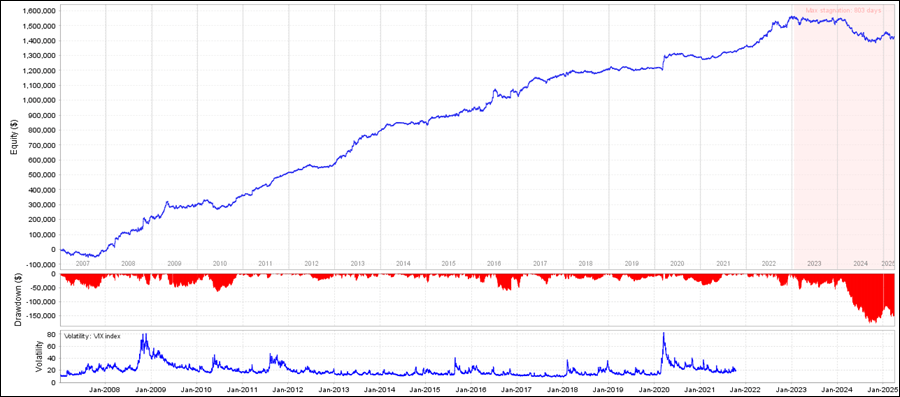900x397 pixels.
Task: Click the Jan-2012 date label
Action: pos(288,389)
